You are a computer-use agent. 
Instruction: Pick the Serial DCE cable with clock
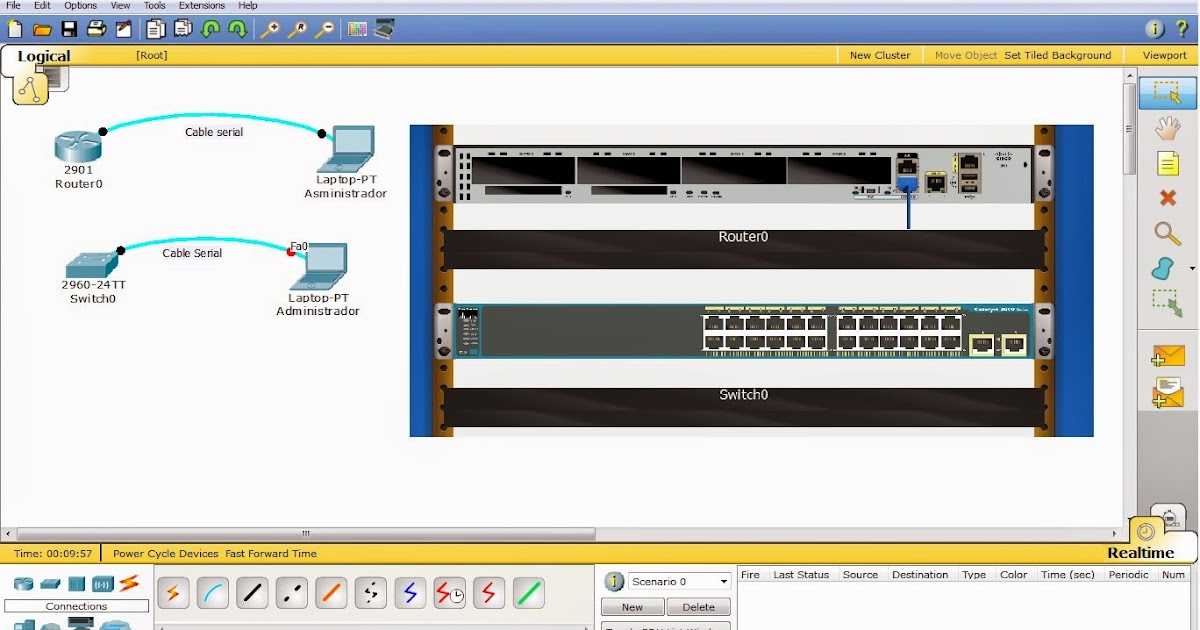(450, 593)
